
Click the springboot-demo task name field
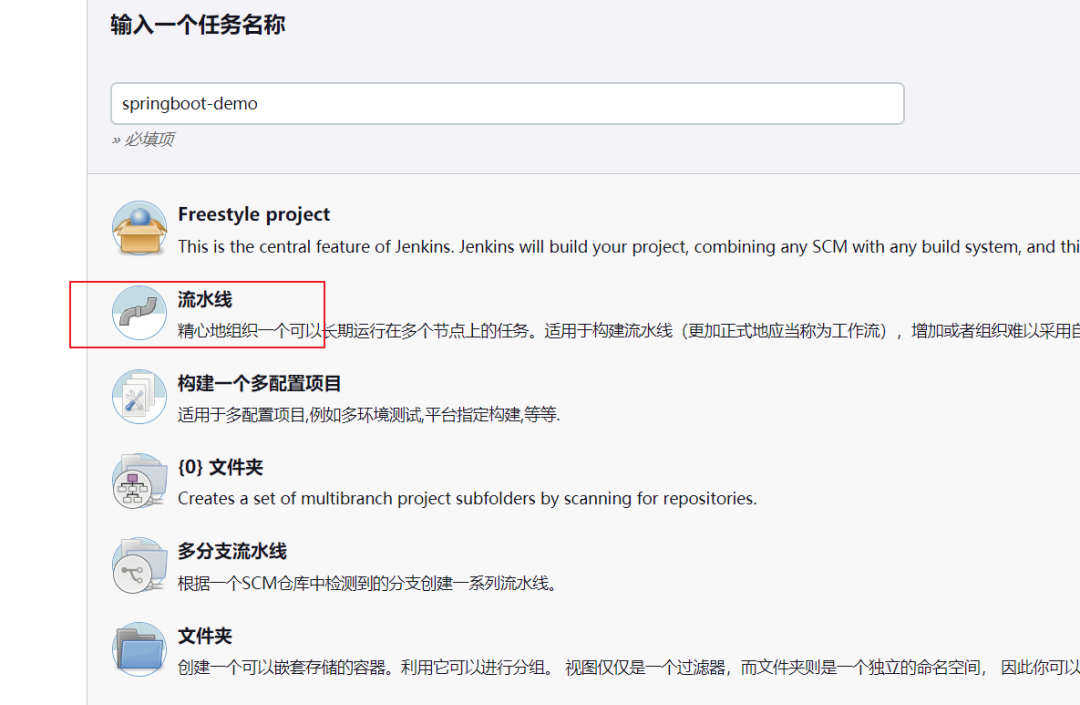507,104
